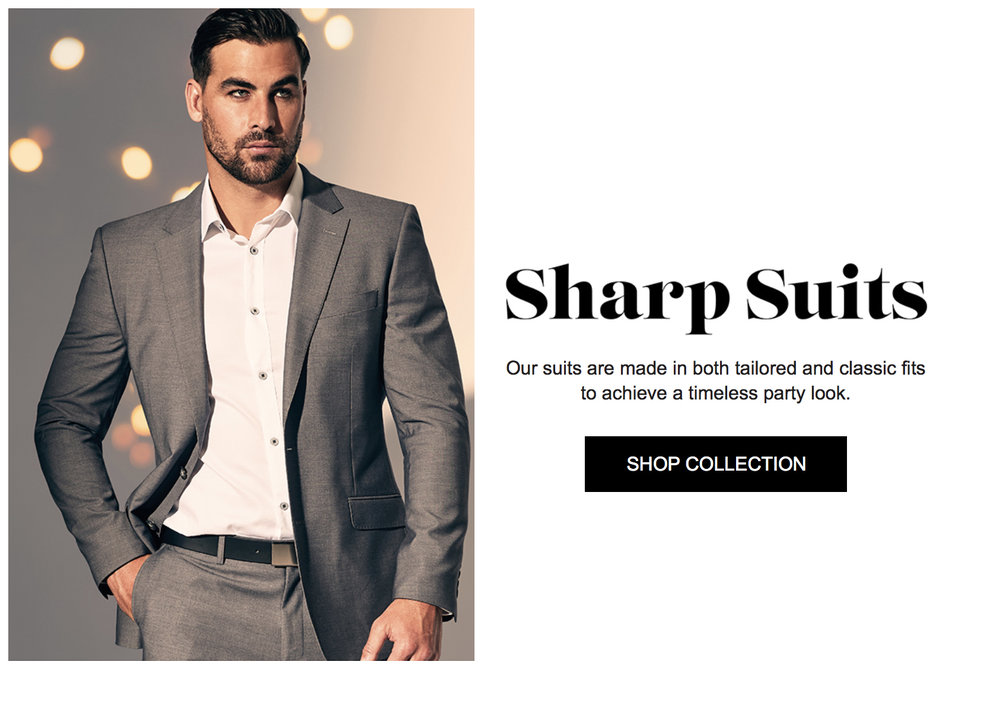Click the black leather belt strap
The height and width of the screenshot is (703, 1000).
pyautogui.click(x=217, y=545)
